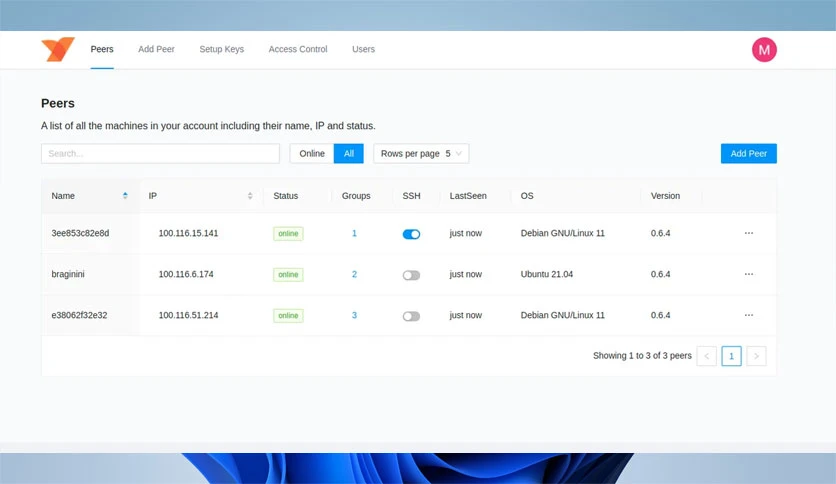Sort peers by Name column arrows
Viewport: 836px width, 484px height.
point(125,196)
